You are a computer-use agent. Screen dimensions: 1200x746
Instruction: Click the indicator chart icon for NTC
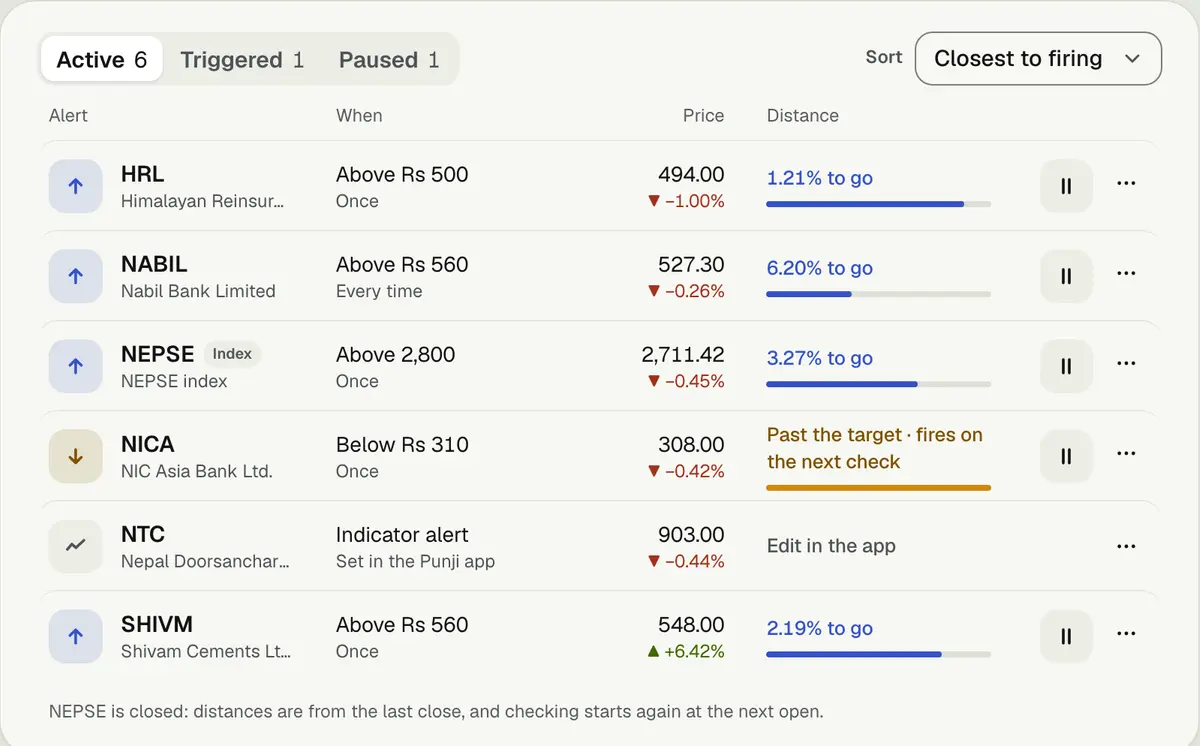(75, 546)
